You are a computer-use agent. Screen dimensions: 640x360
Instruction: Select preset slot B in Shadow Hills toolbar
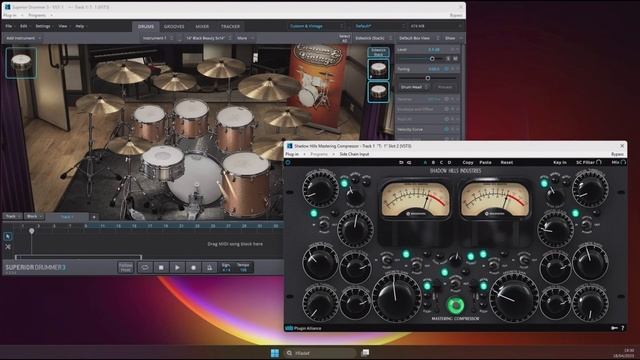433,162
